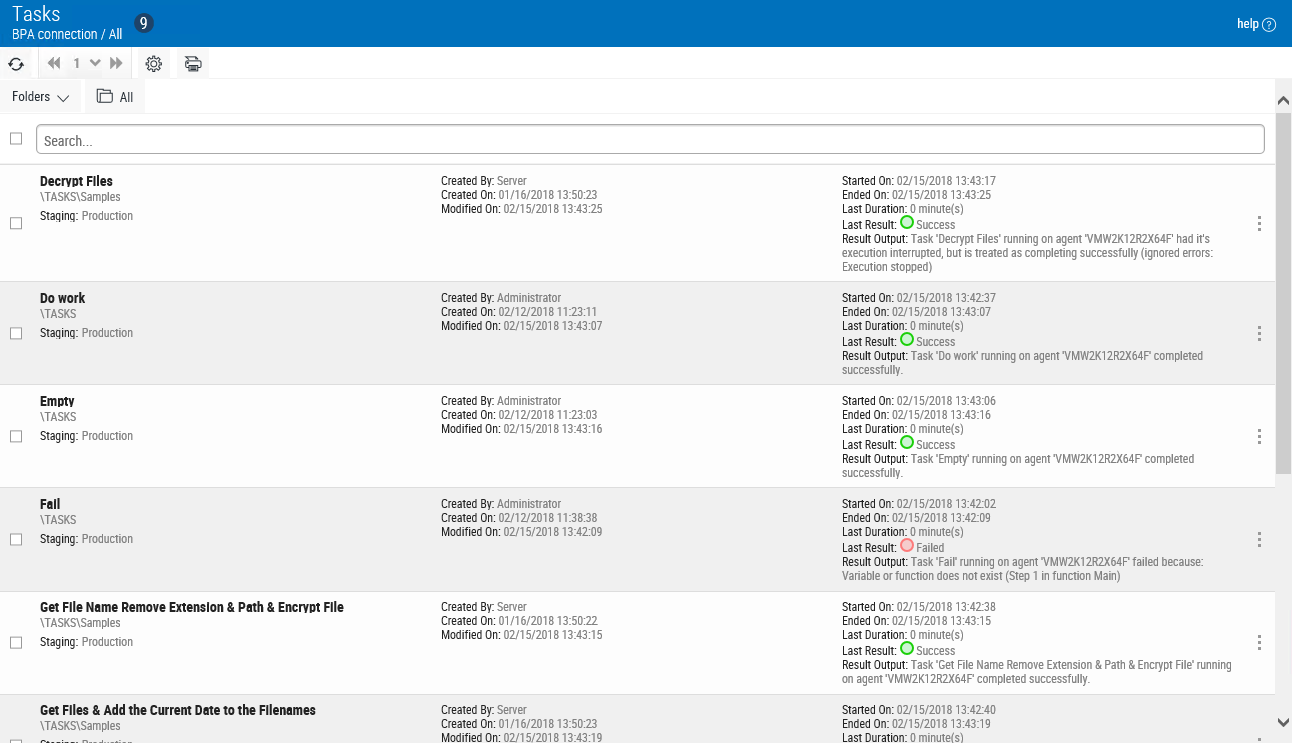Open the help icon at top right
The width and height of the screenshot is (1292, 743).
pyautogui.click(x=1269, y=25)
